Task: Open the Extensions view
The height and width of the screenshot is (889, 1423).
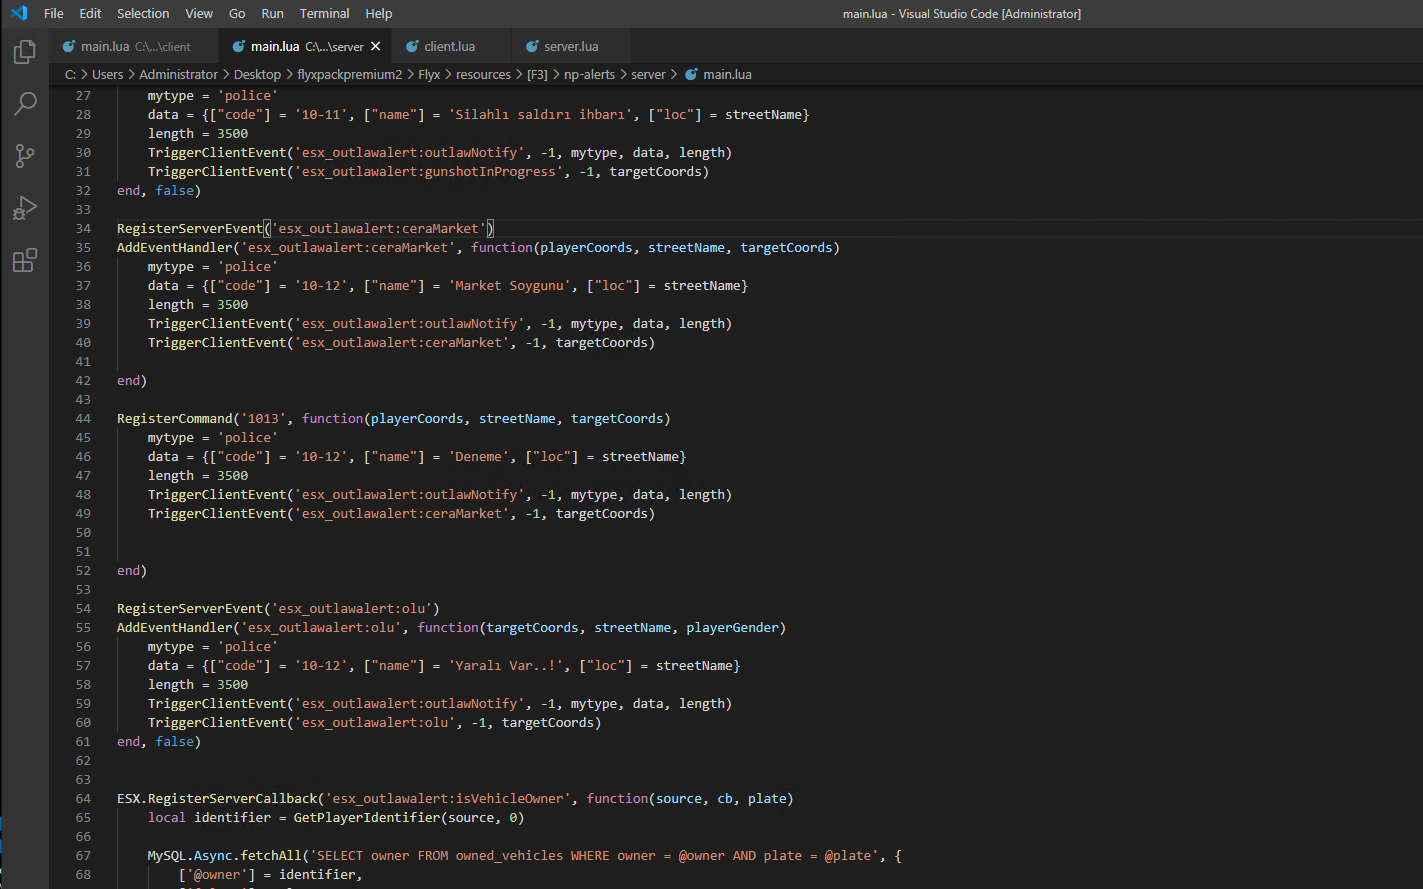Action: 25,261
